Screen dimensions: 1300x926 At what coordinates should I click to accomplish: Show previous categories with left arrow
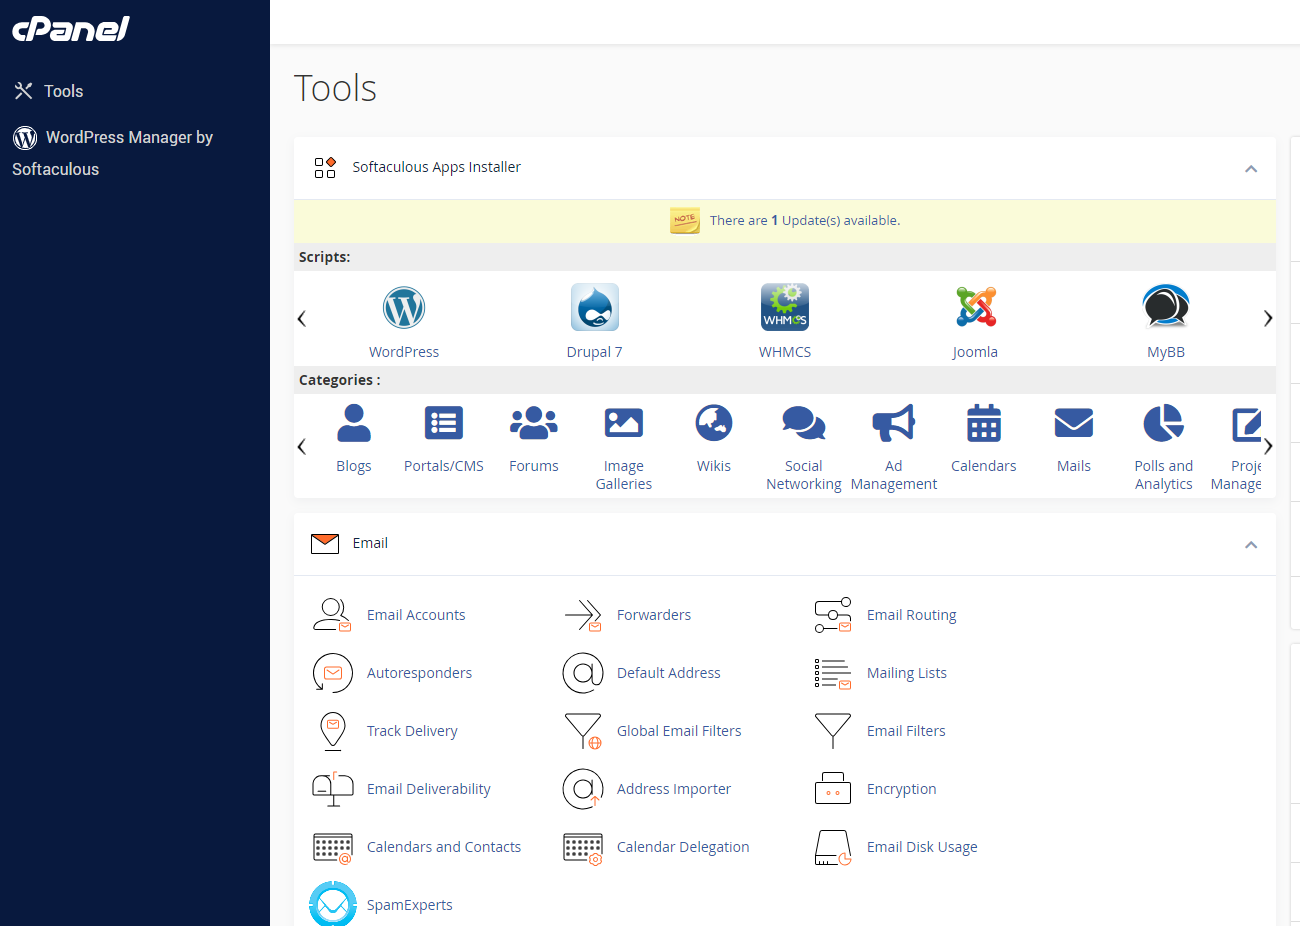coord(302,447)
